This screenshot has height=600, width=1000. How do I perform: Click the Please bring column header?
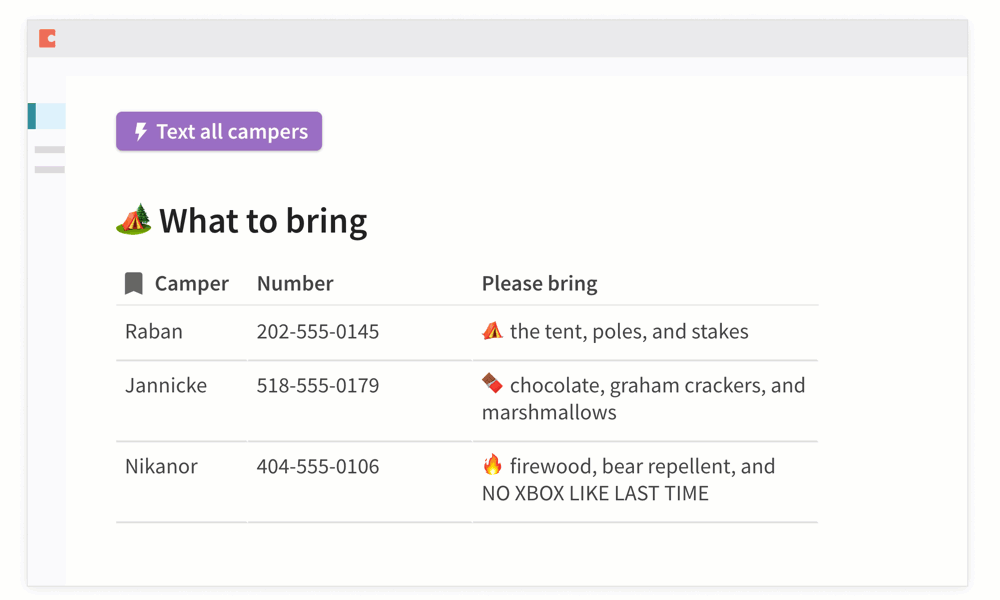click(x=540, y=284)
